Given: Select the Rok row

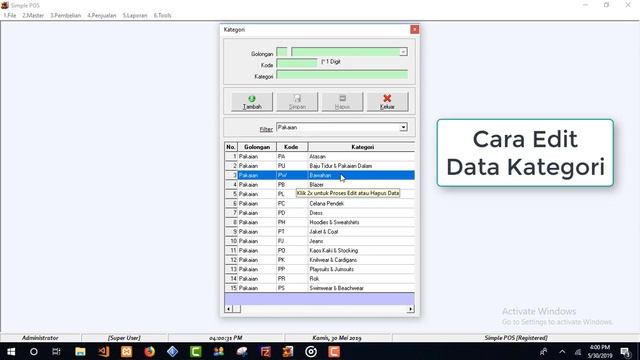Looking at the screenshot, I should coord(320,278).
